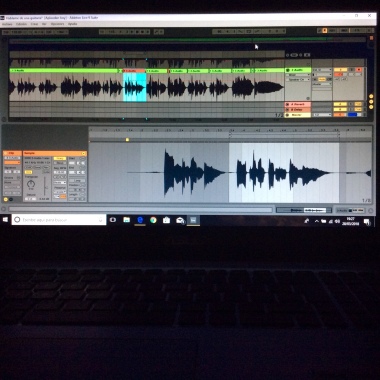Click the Sample box title bar
The width and height of the screenshot is (380, 380).
click(55, 153)
